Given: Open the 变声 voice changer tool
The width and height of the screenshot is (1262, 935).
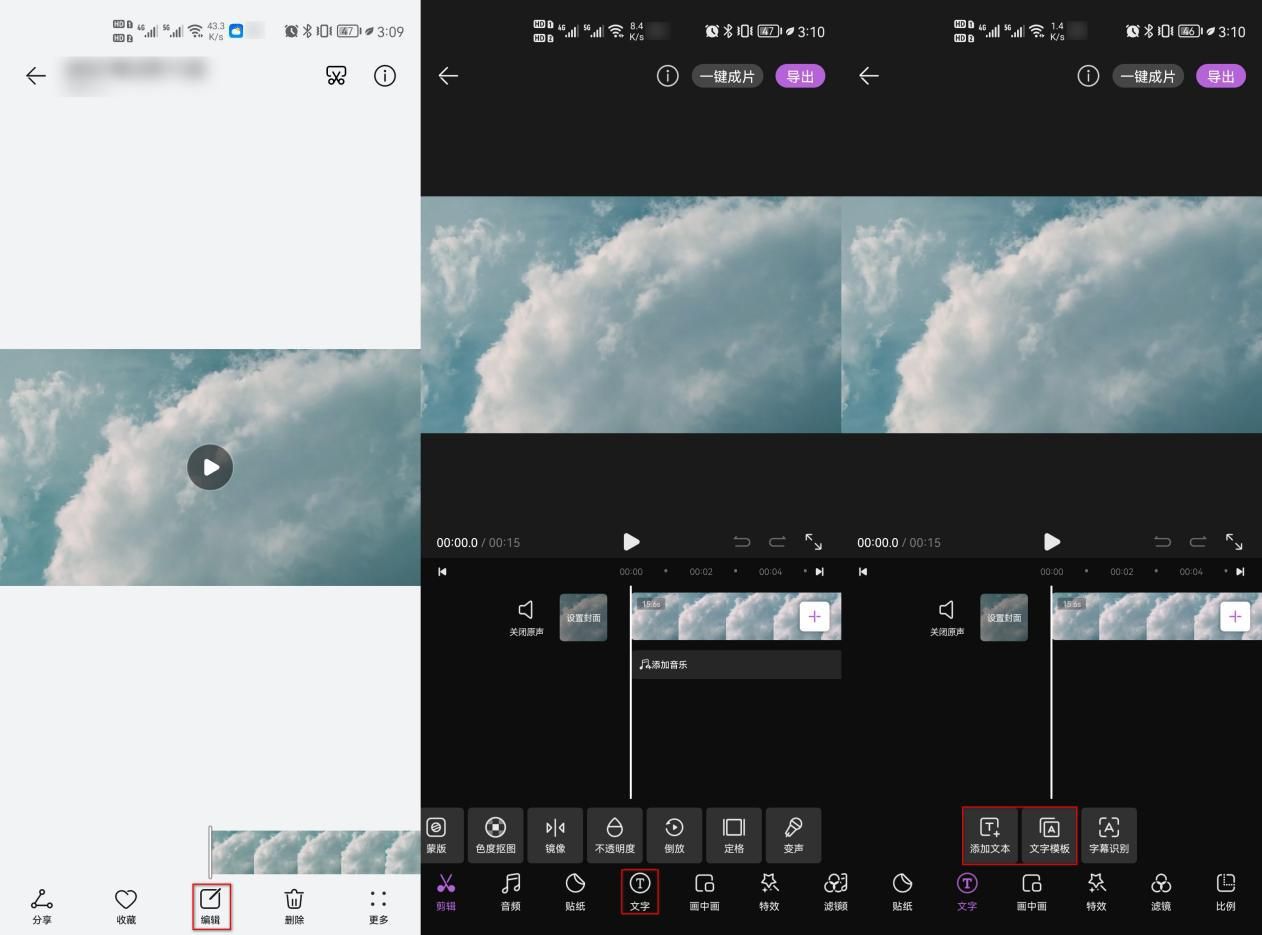Looking at the screenshot, I should pos(793,836).
